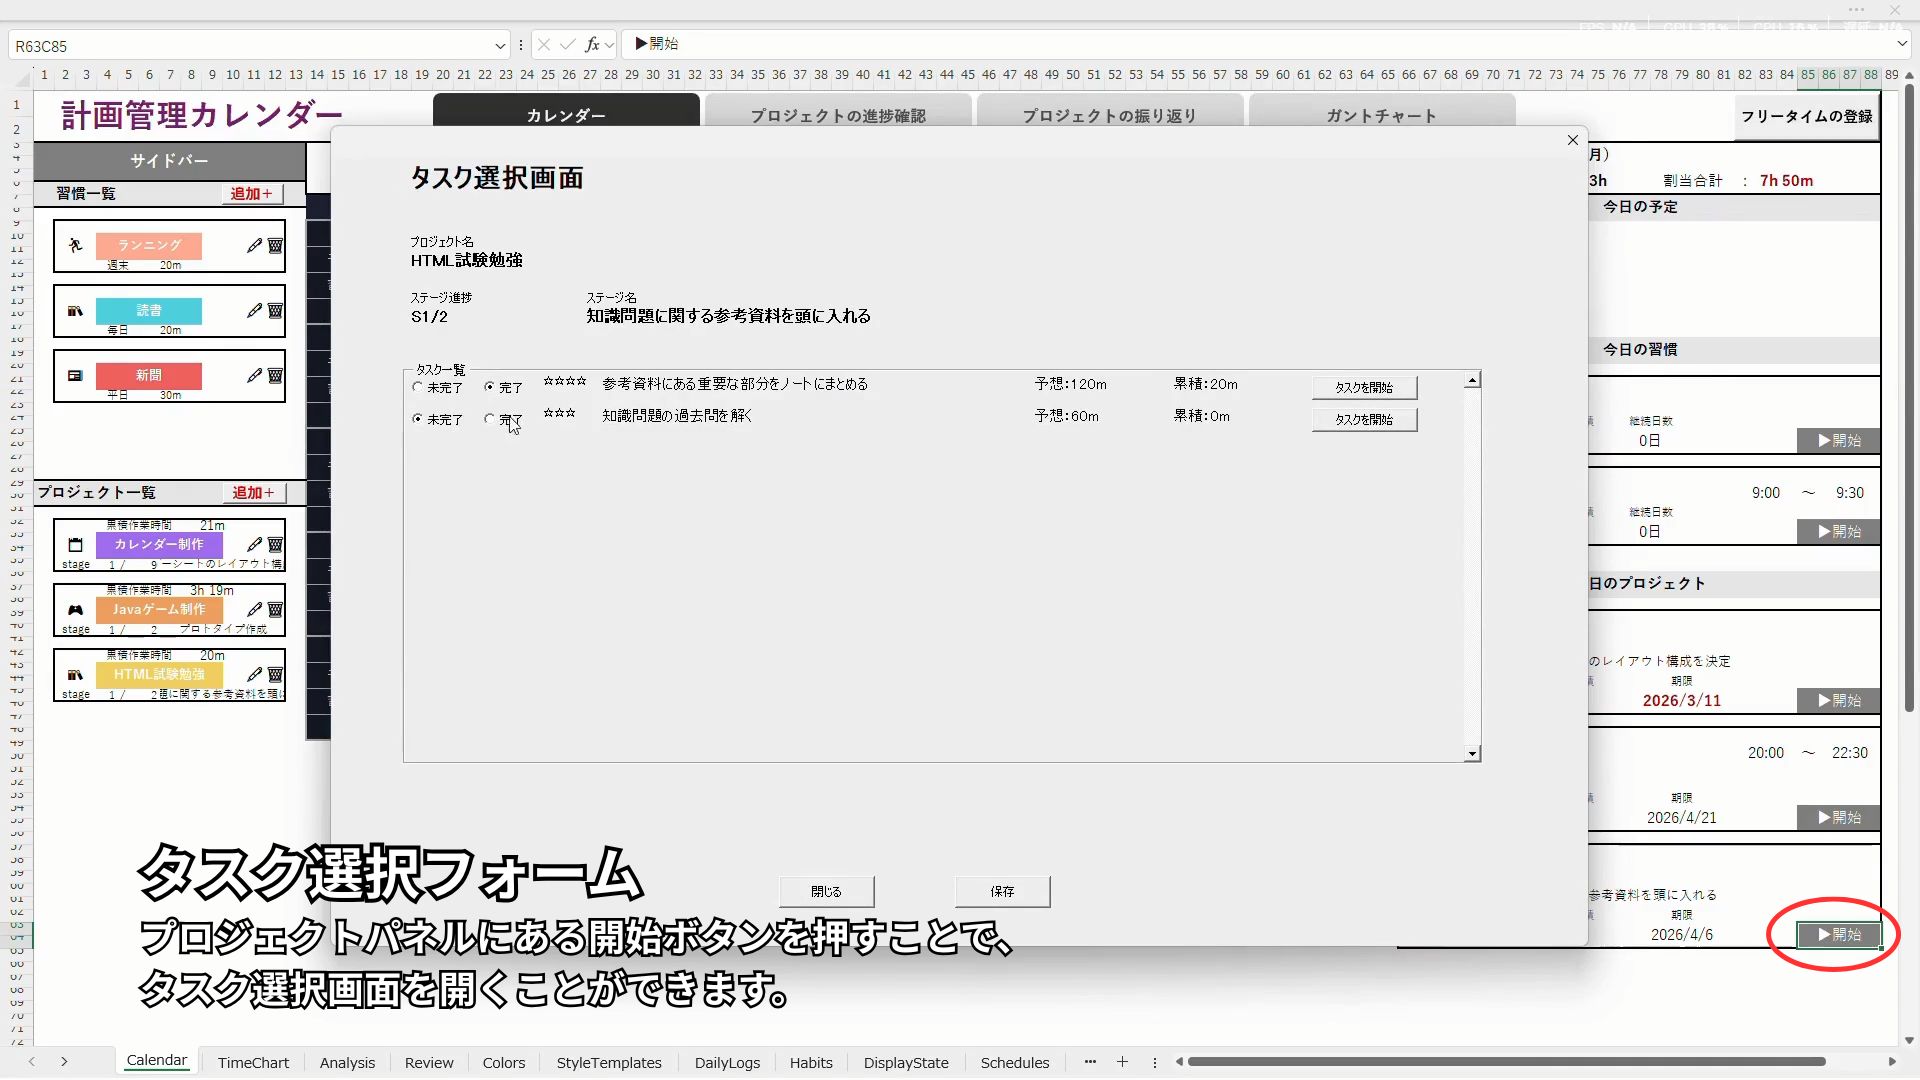Image resolution: width=1920 pixels, height=1080 pixels.
Task: Click the game controller icon beside Javaゲーム制作
Action: point(75,610)
